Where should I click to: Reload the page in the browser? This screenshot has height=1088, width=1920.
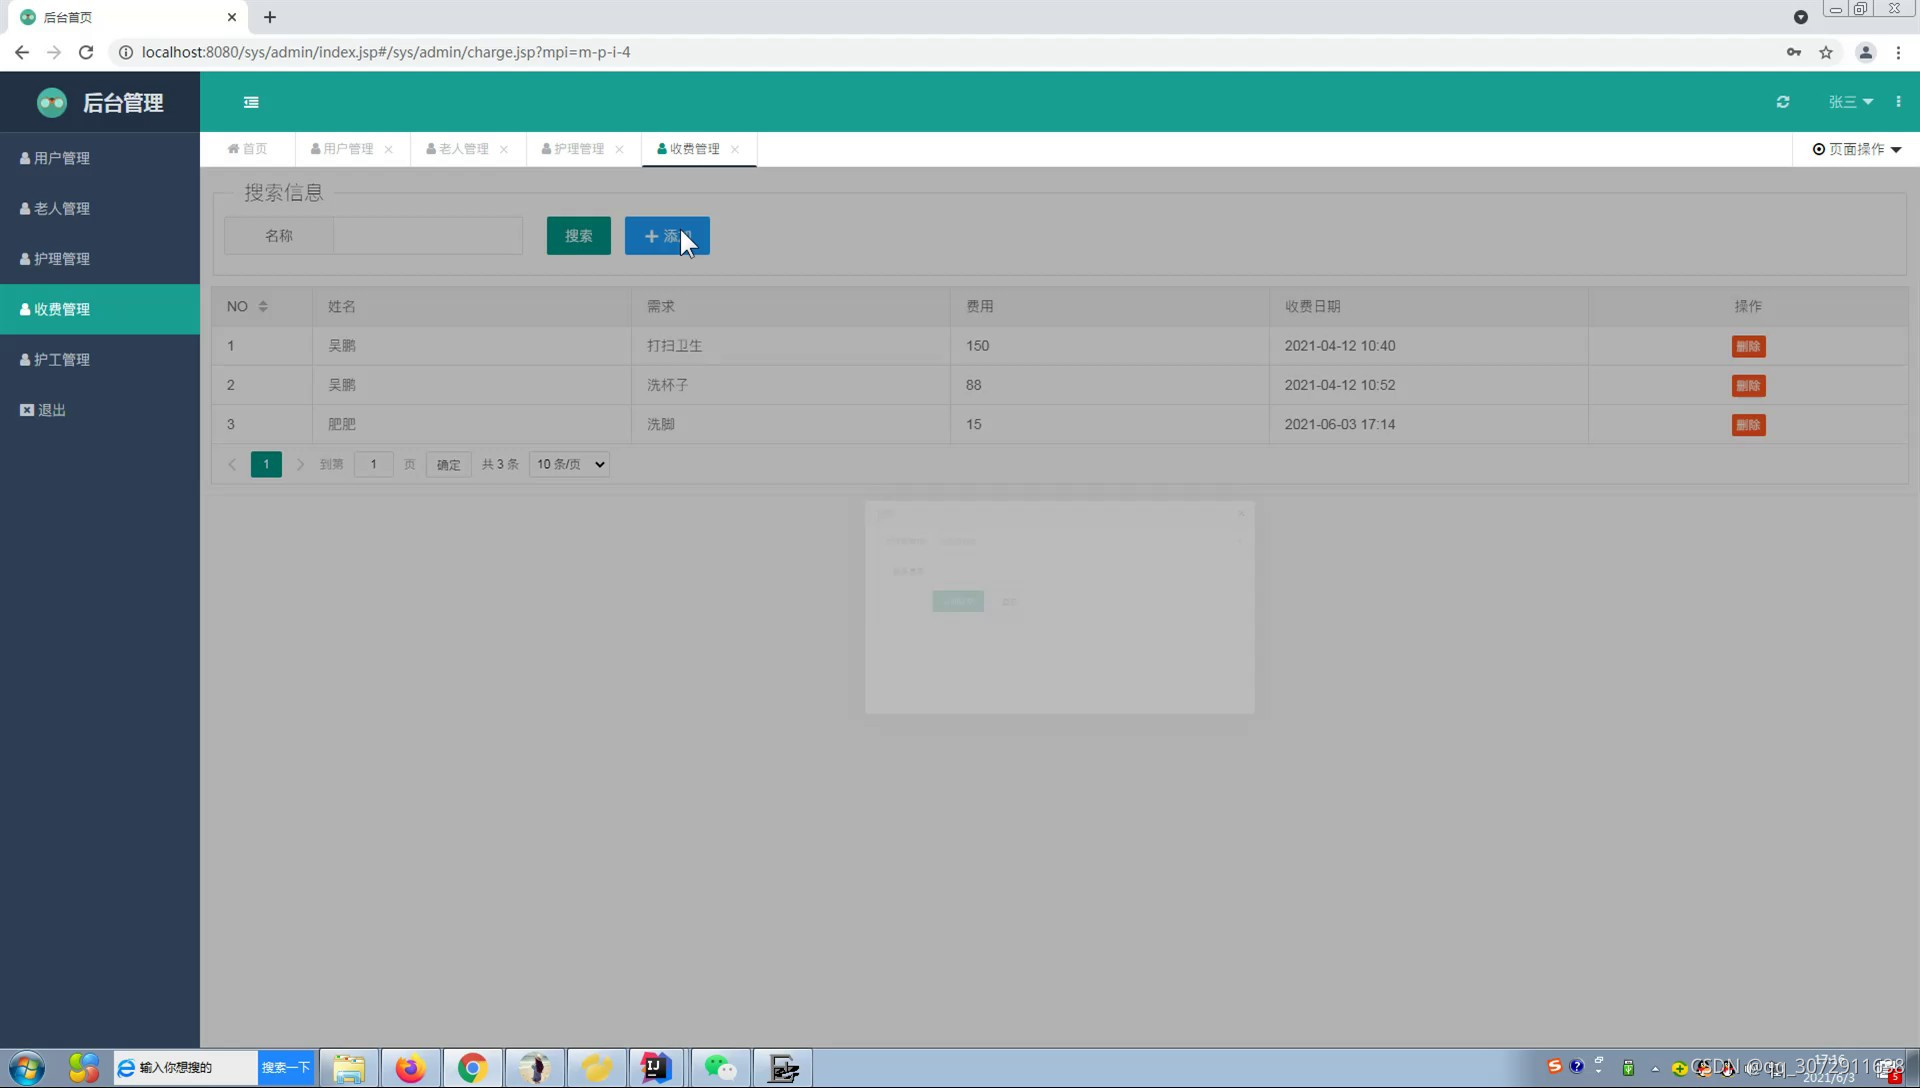(x=86, y=52)
